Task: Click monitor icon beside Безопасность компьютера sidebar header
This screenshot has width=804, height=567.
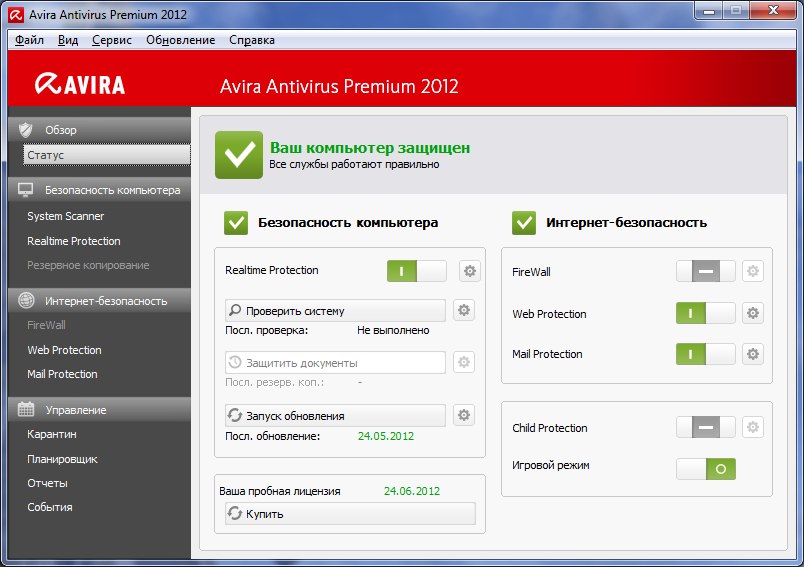Action: (26, 190)
